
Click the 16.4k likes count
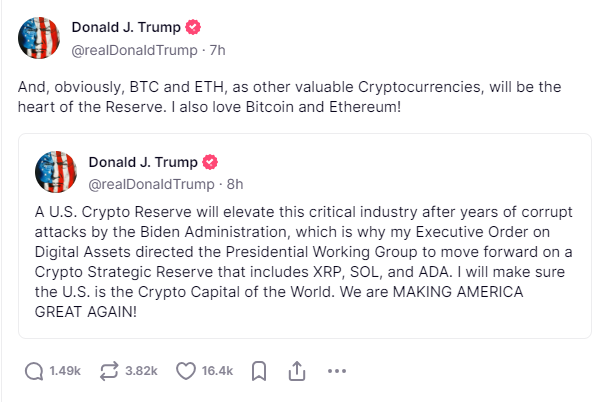click(x=217, y=371)
